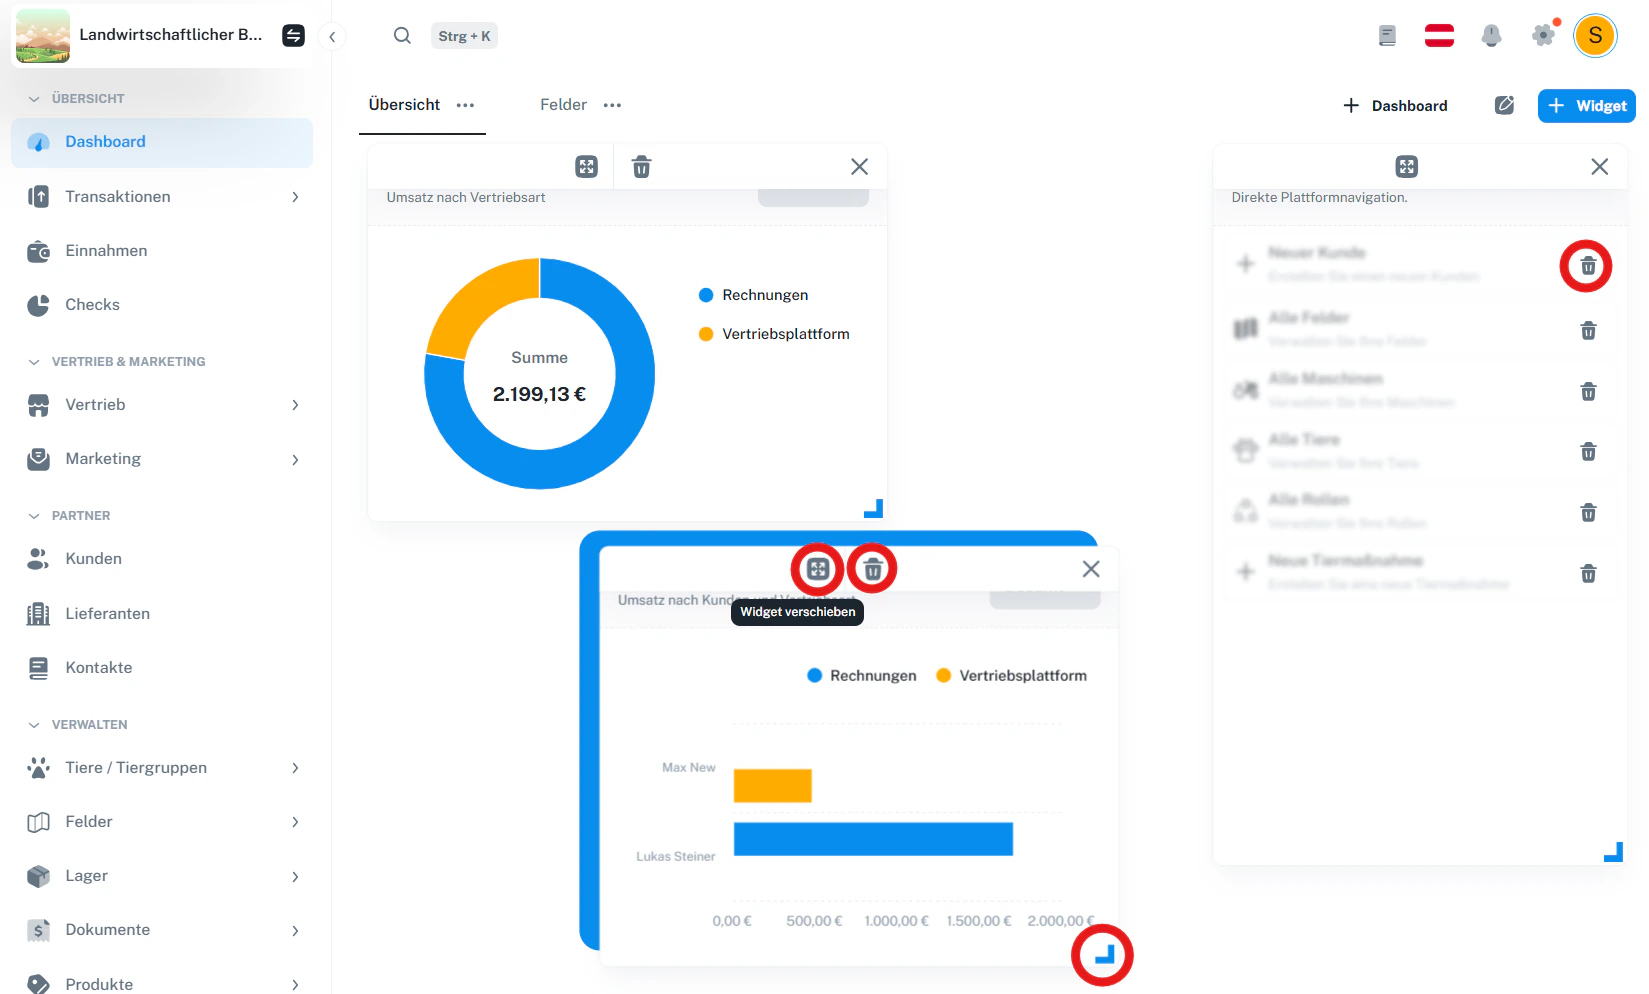Collapse the sidebar with the arrow toggle
Image resolution: width=1649 pixels, height=994 pixels.
pos(331,35)
